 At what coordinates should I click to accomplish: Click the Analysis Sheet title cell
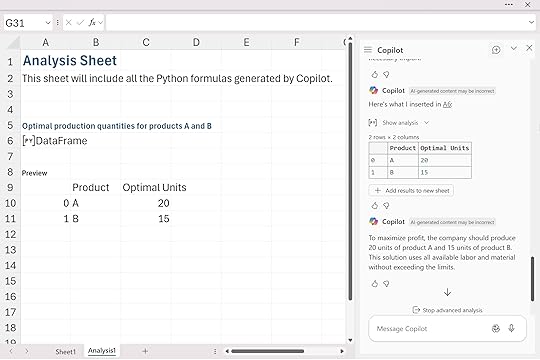70,61
